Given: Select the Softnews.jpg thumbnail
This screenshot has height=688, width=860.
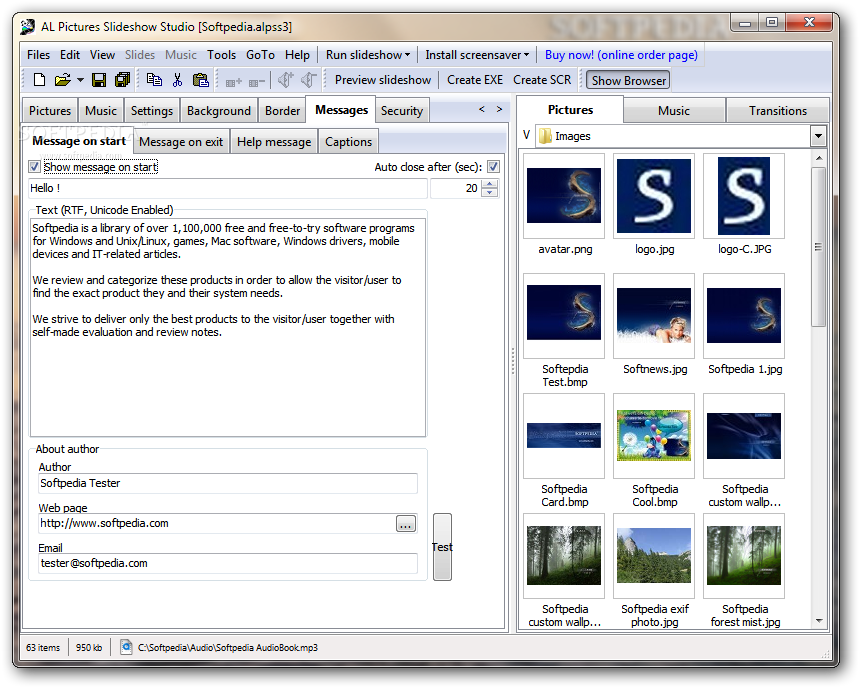Looking at the screenshot, I should pos(654,316).
